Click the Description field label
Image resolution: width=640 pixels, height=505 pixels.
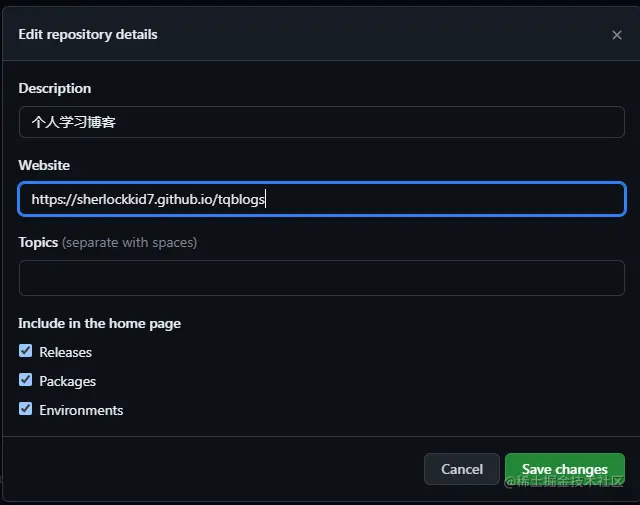[55, 89]
